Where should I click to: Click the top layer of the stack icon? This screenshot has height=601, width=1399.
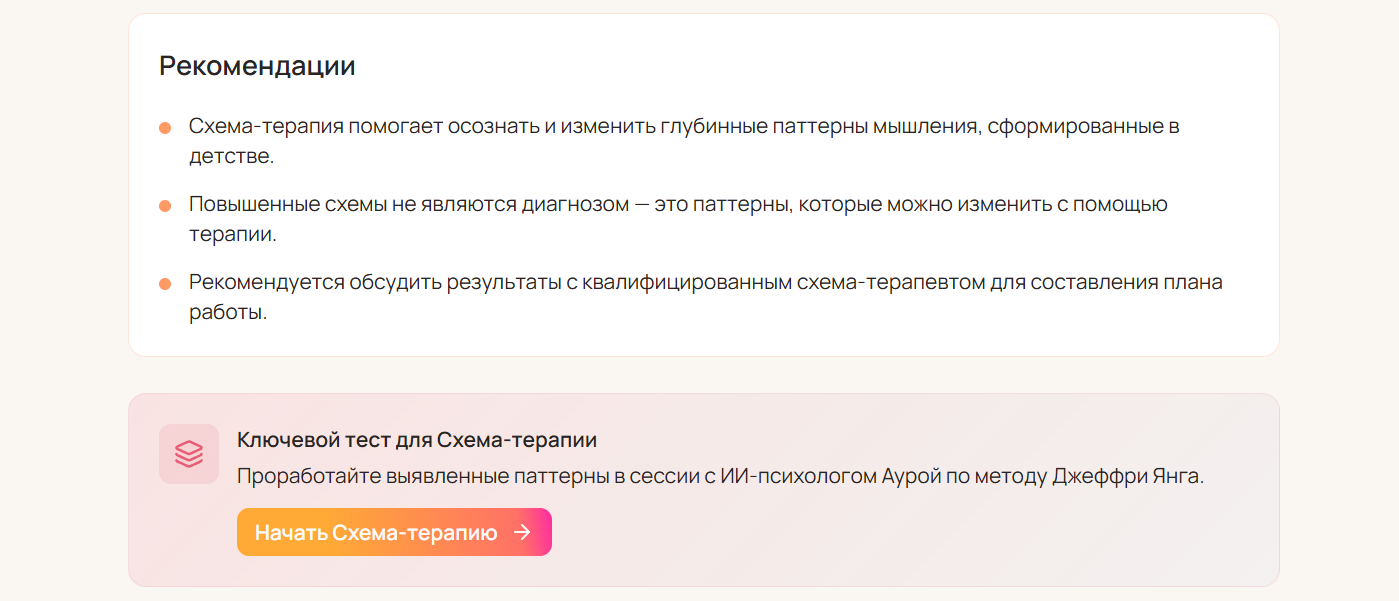(x=189, y=447)
